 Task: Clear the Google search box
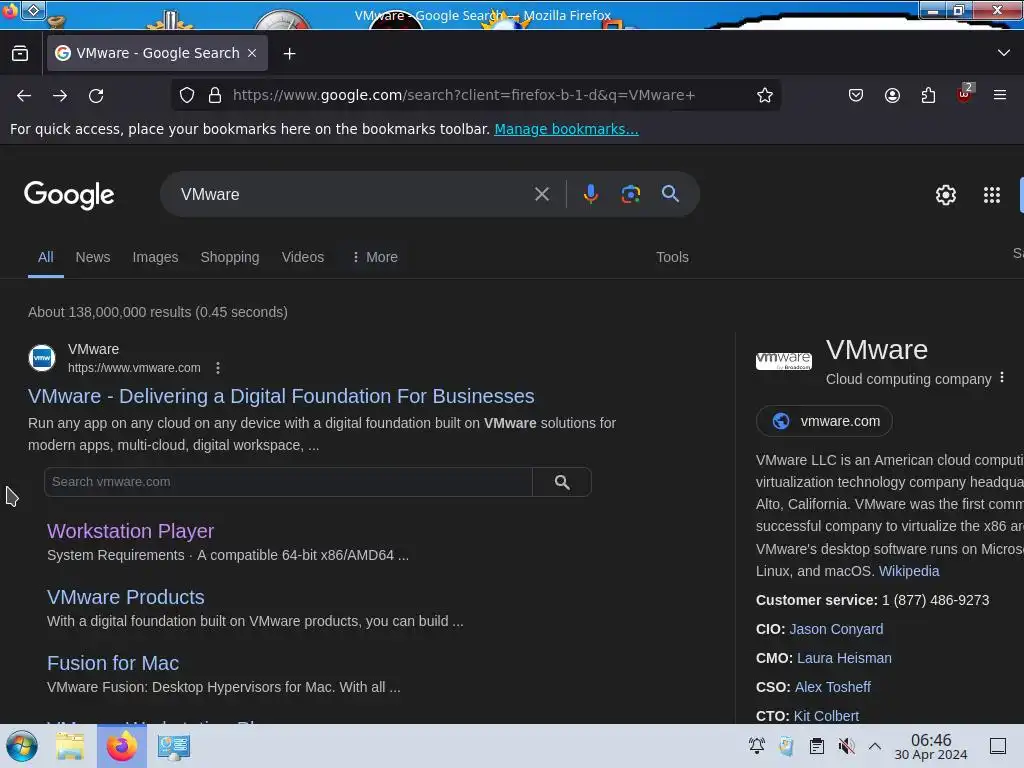(541, 194)
